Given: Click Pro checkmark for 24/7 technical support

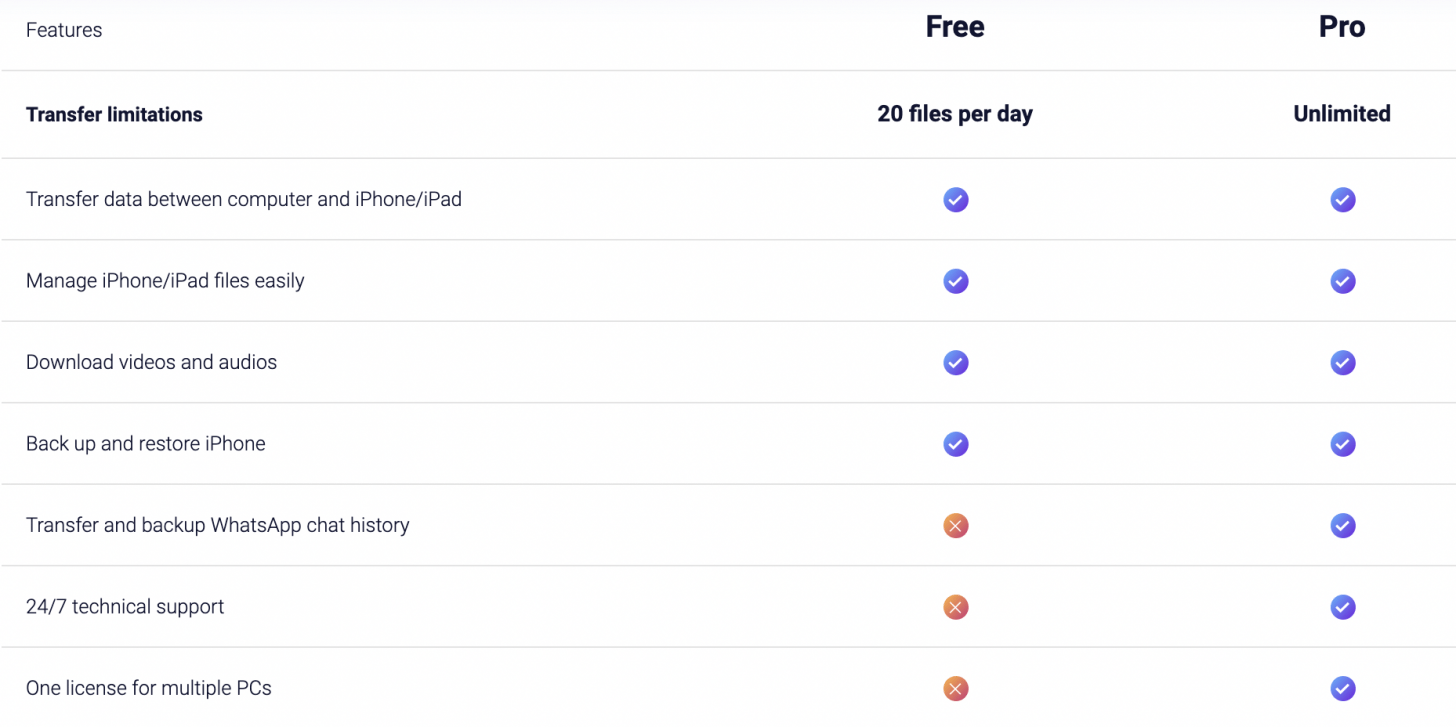Looking at the screenshot, I should point(1342,607).
